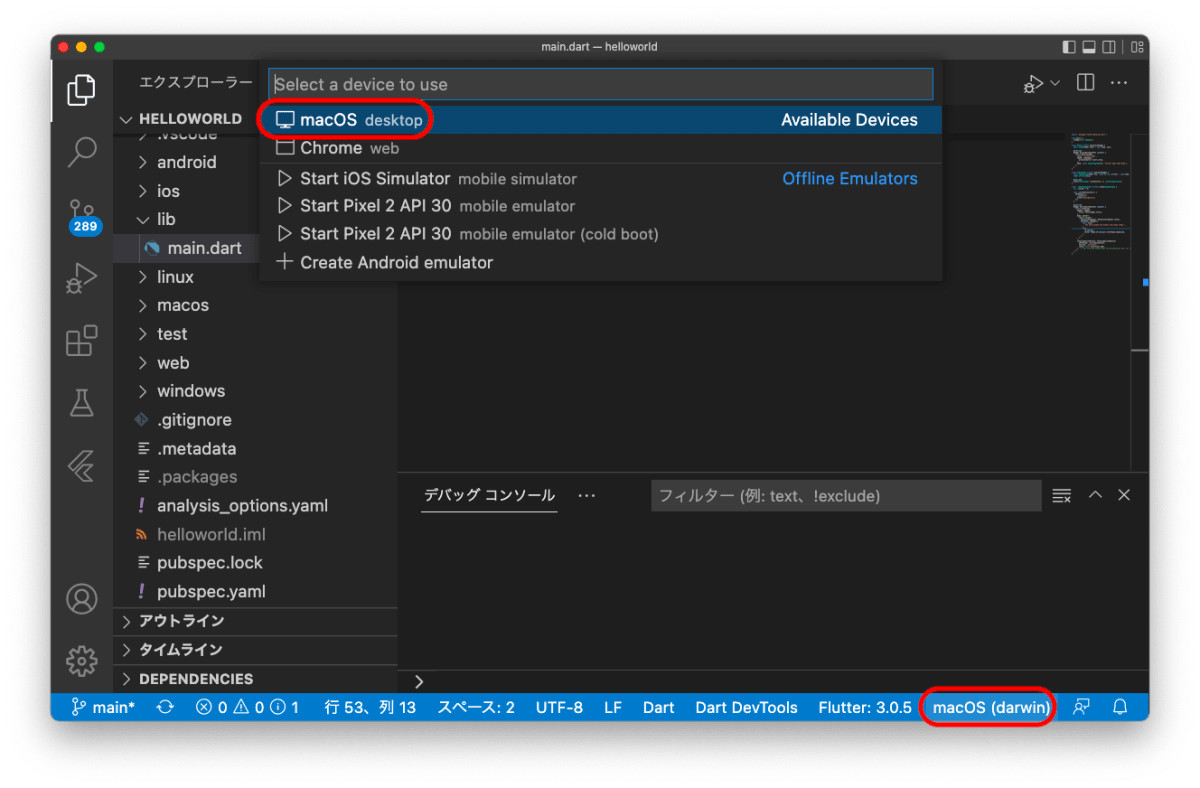Toggle panel layout icon in title bar

point(1090,47)
